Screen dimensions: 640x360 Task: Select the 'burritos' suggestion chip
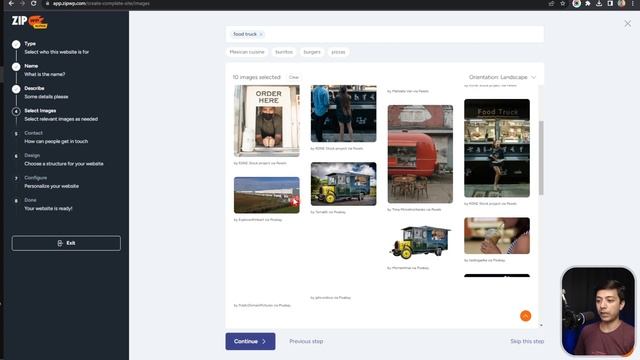284,52
